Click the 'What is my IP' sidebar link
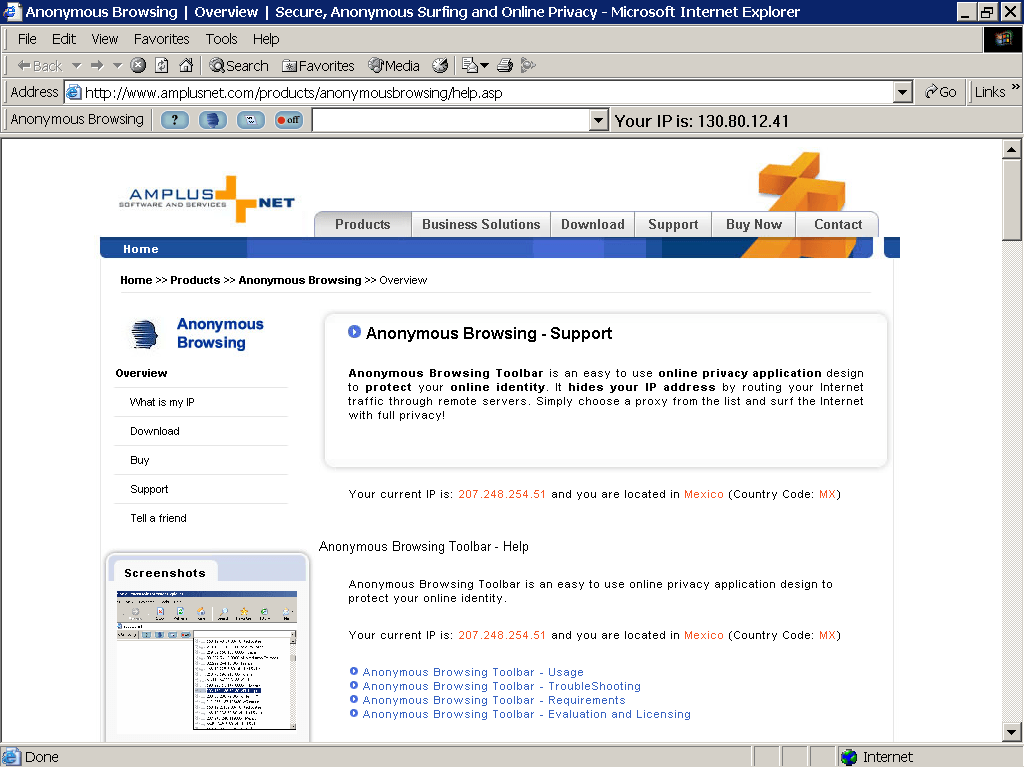 coord(162,402)
